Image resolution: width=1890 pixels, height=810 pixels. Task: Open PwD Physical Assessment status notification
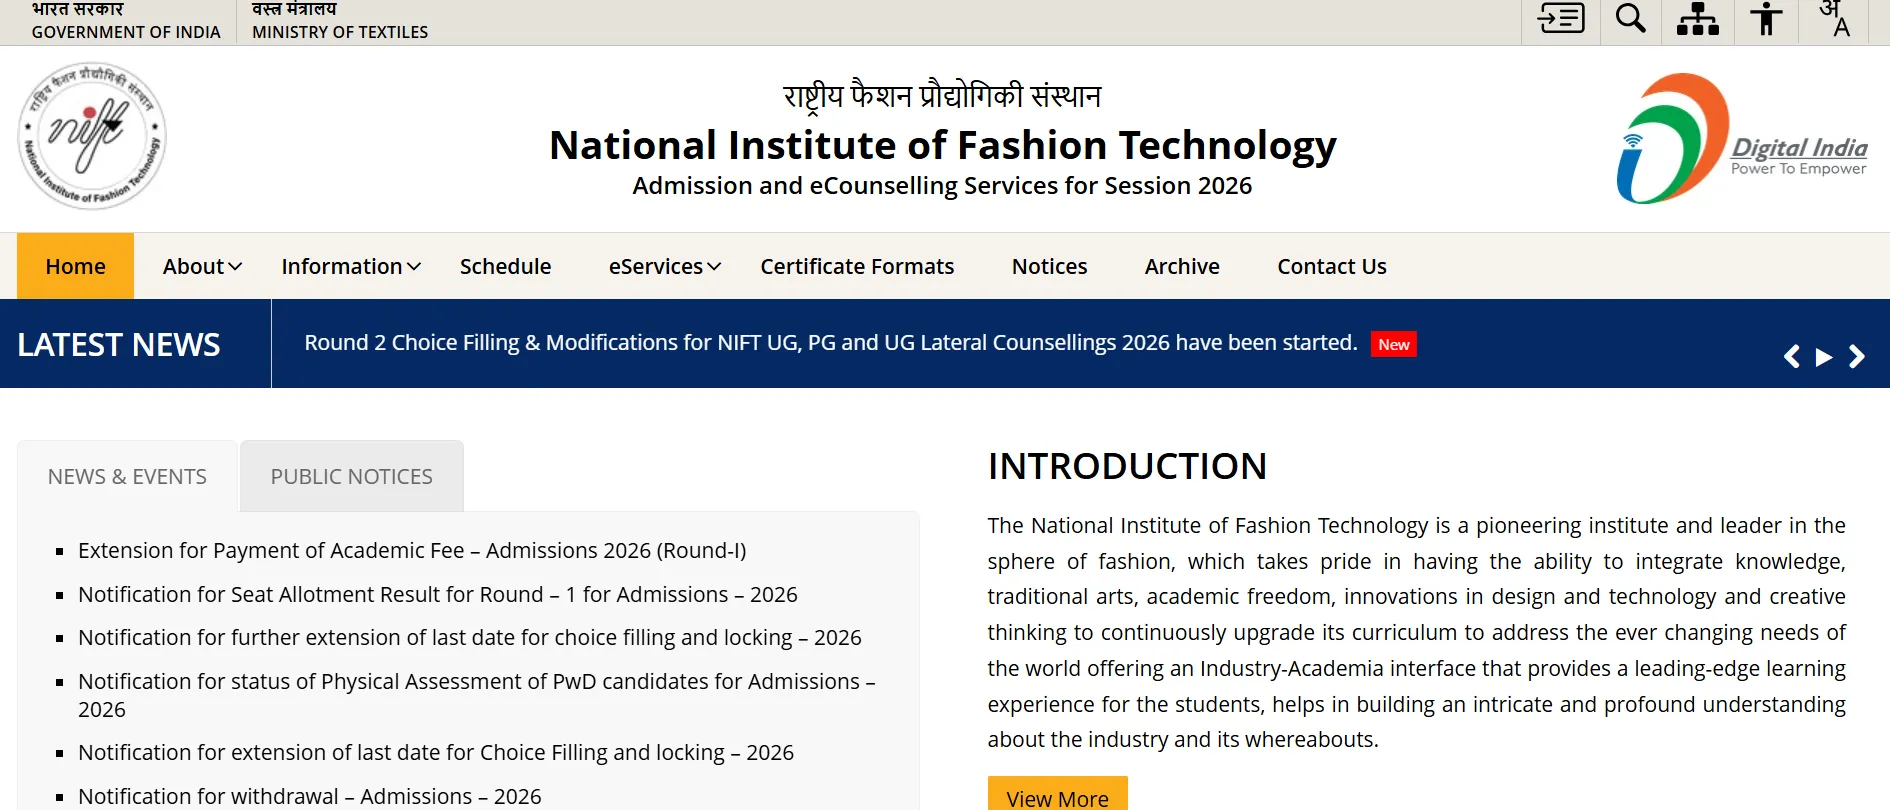(477, 696)
